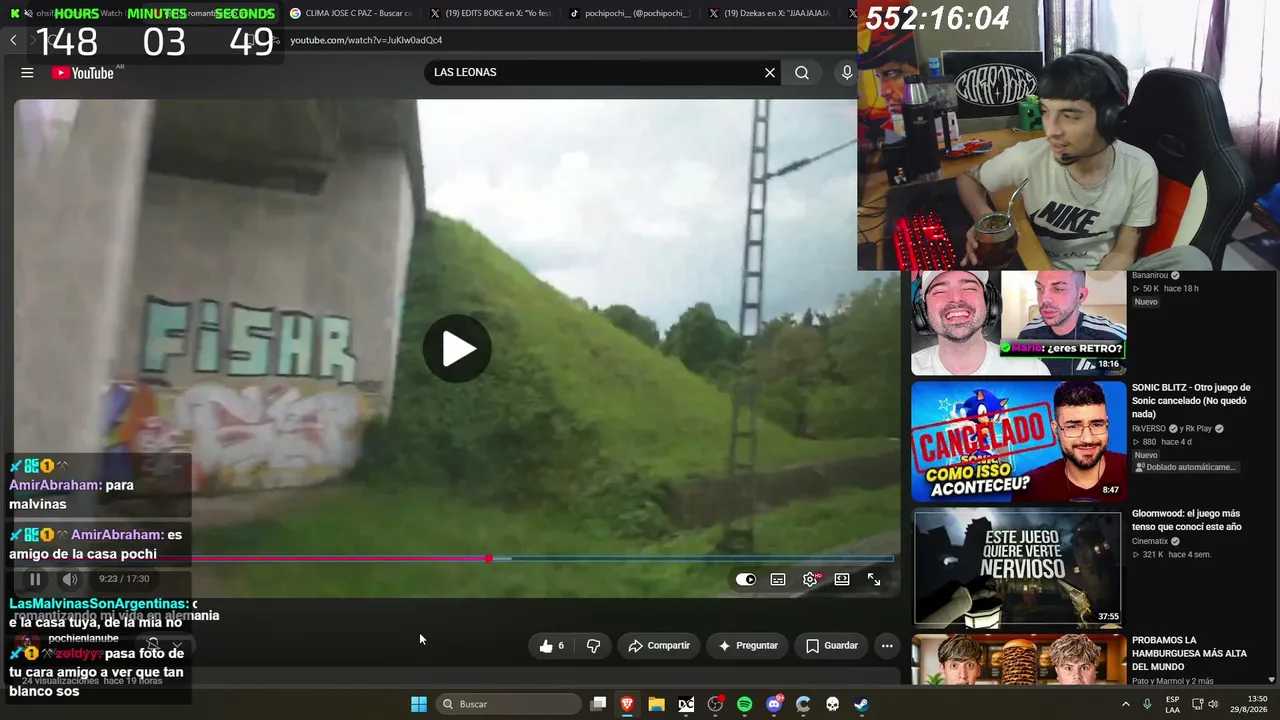Open Gloomwood video title link
This screenshot has height=720, width=1280.
pyautogui.click(x=1186, y=520)
